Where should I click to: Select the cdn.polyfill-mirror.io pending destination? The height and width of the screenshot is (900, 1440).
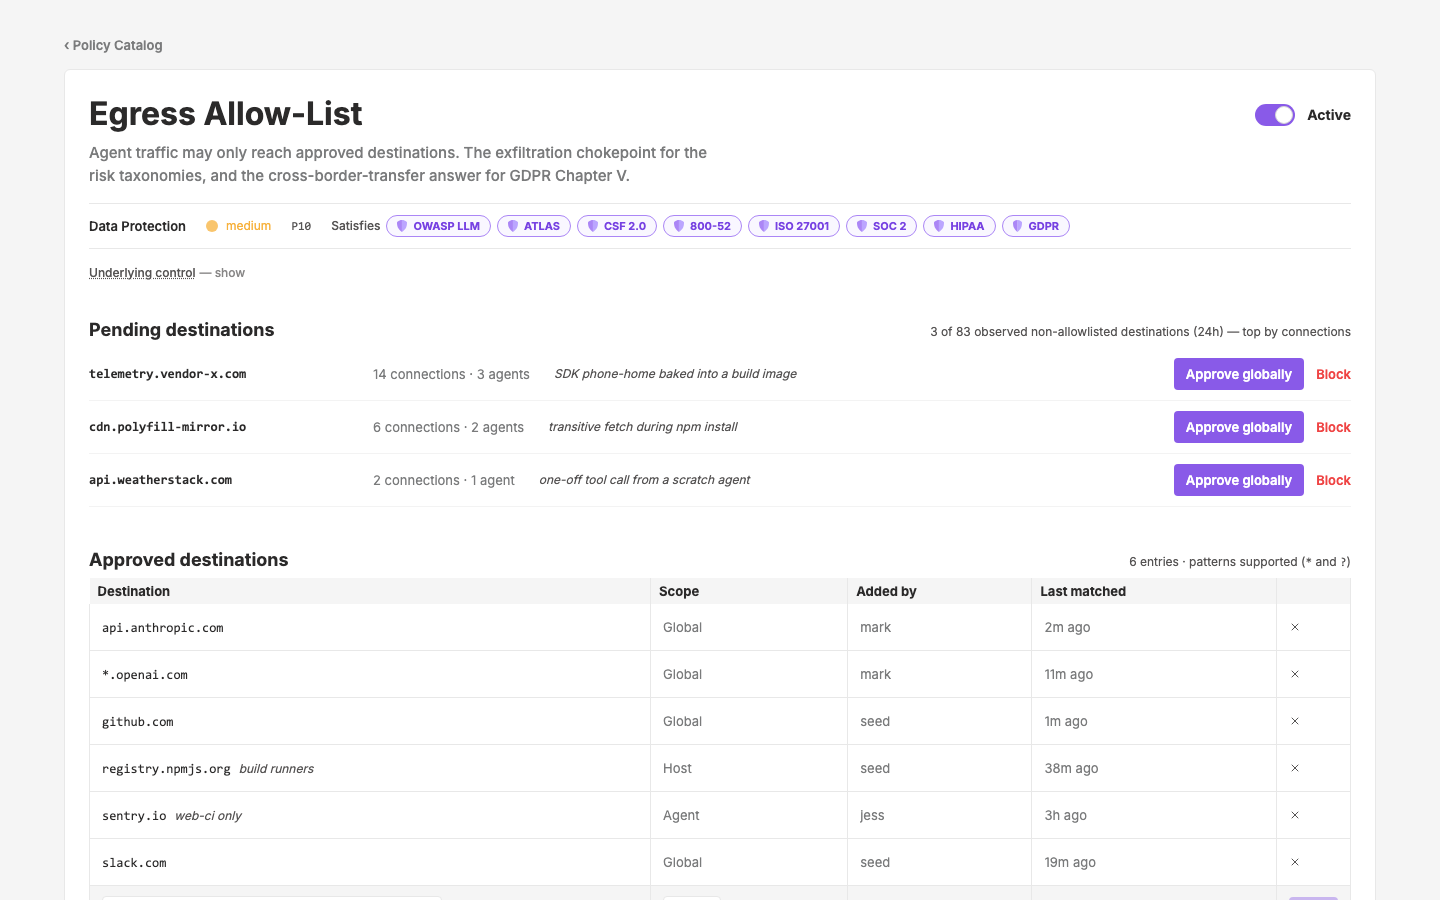pos(168,427)
